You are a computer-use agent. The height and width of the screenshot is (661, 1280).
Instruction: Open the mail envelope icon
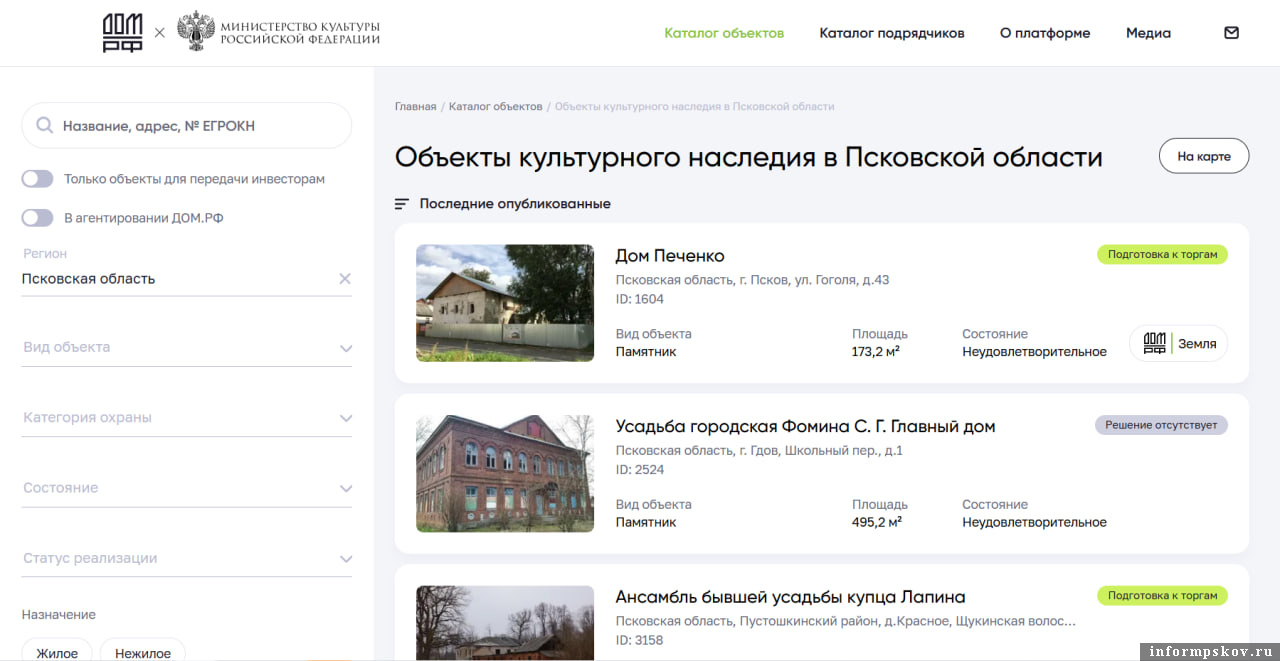[x=1231, y=33]
